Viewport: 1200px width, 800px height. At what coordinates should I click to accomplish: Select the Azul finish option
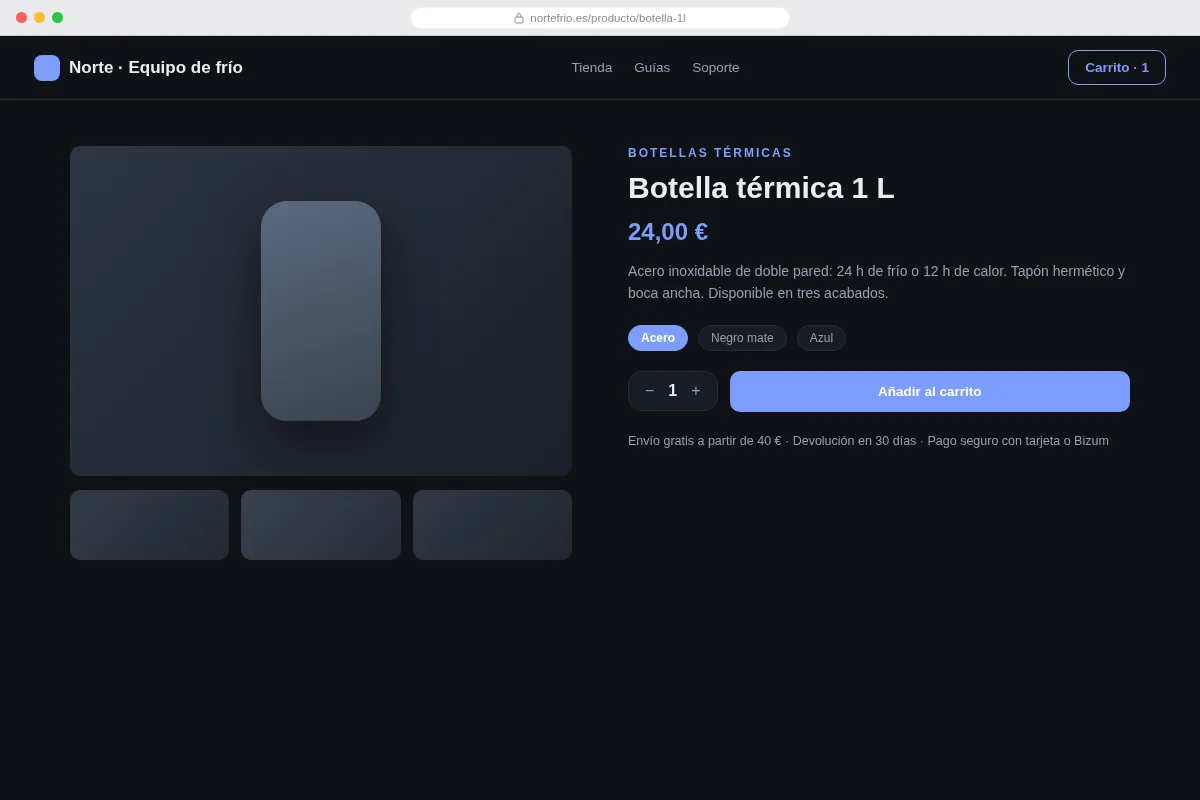click(821, 338)
